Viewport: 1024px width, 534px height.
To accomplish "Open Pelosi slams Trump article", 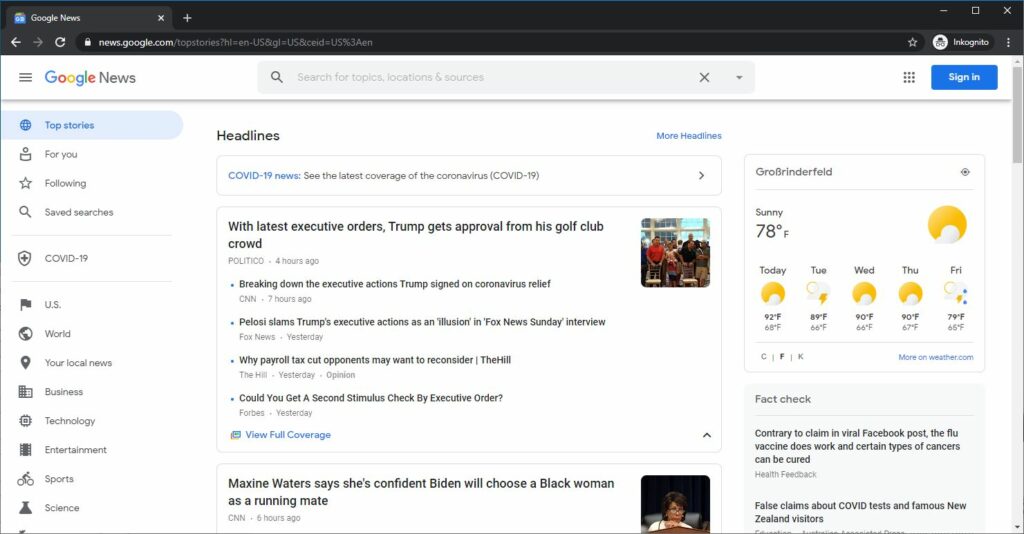I will (422, 322).
